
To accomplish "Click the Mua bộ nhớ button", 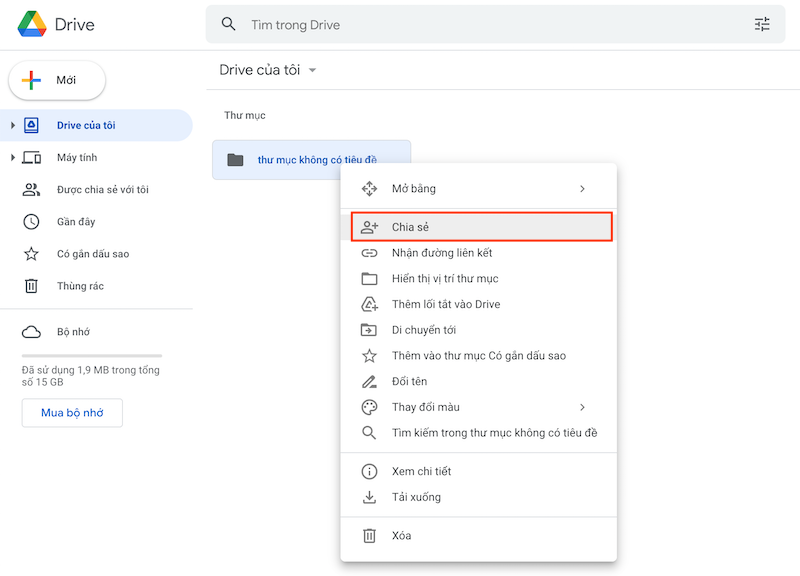I will 71,412.
